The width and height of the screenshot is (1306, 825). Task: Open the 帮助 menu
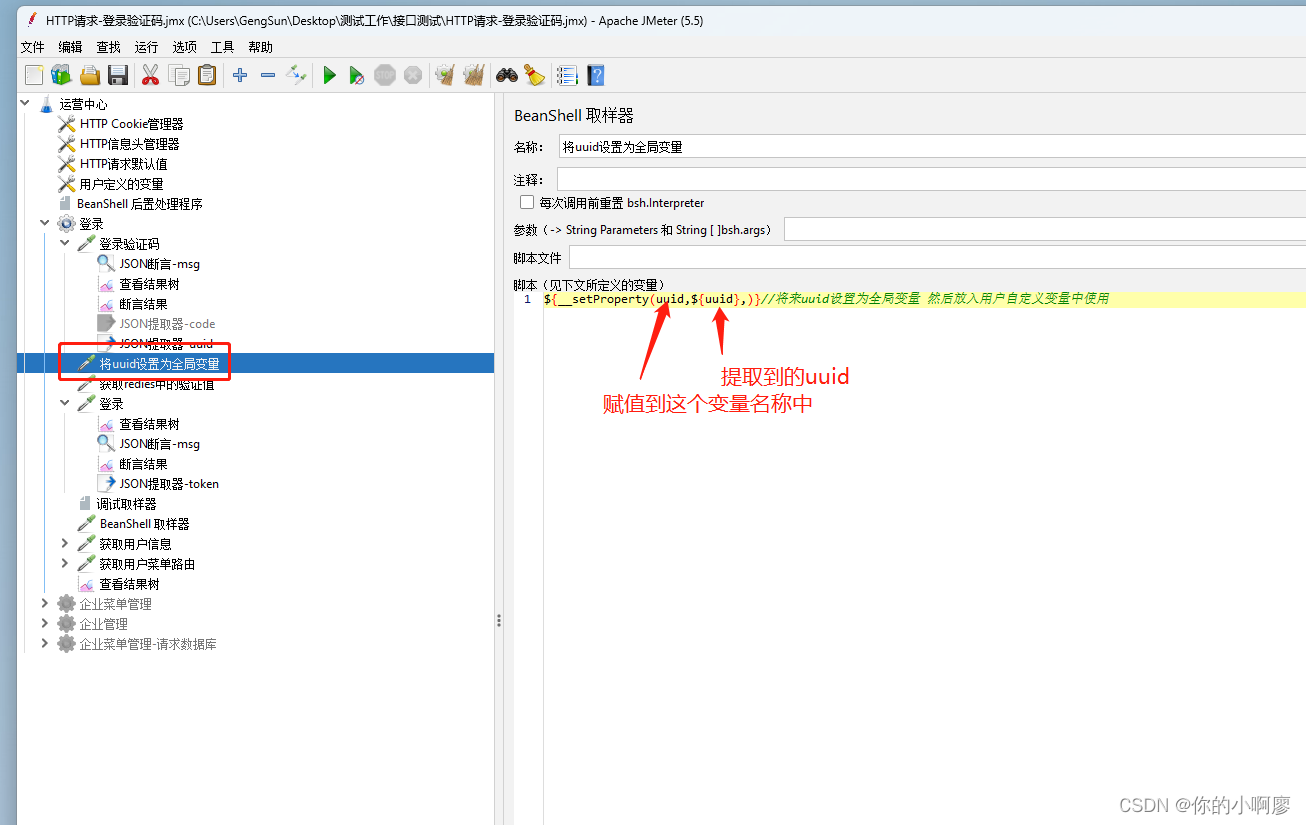tap(261, 47)
